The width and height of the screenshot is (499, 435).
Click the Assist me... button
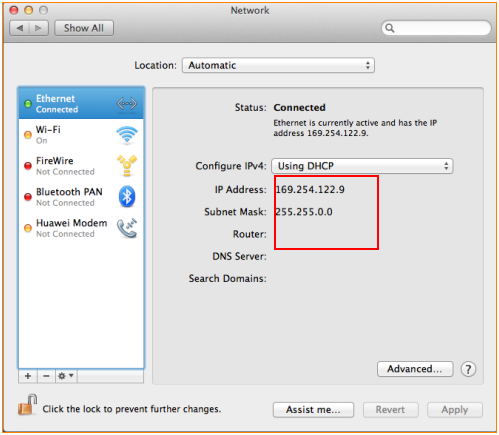pyautogui.click(x=313, y=410)
